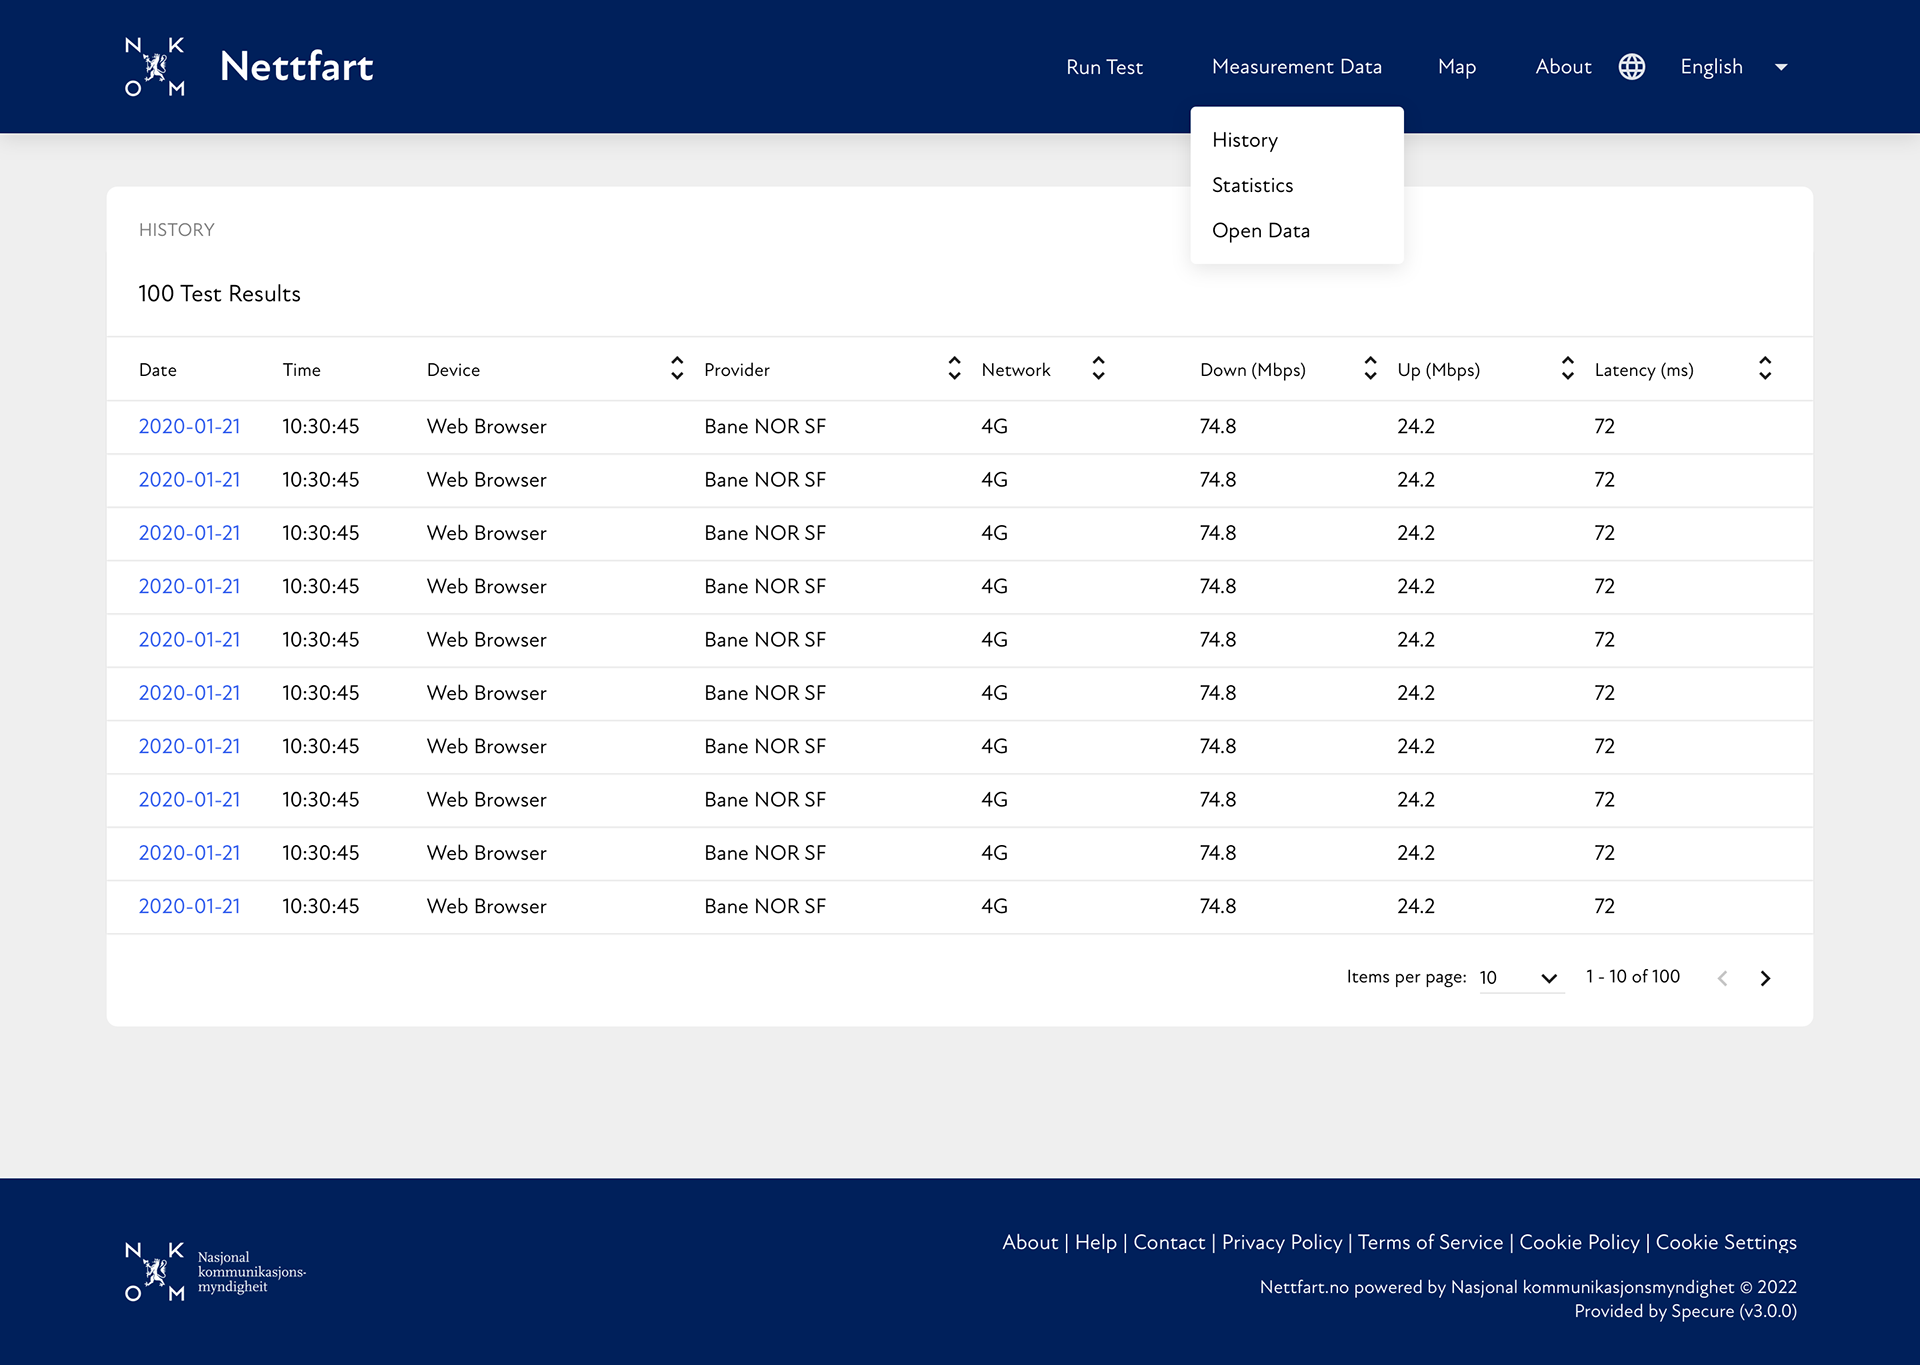This screenshot has width=1920, height=1365.
Task: Sort table by Network column arrows
Action: pyautogui.click(x=1098, y=368)
